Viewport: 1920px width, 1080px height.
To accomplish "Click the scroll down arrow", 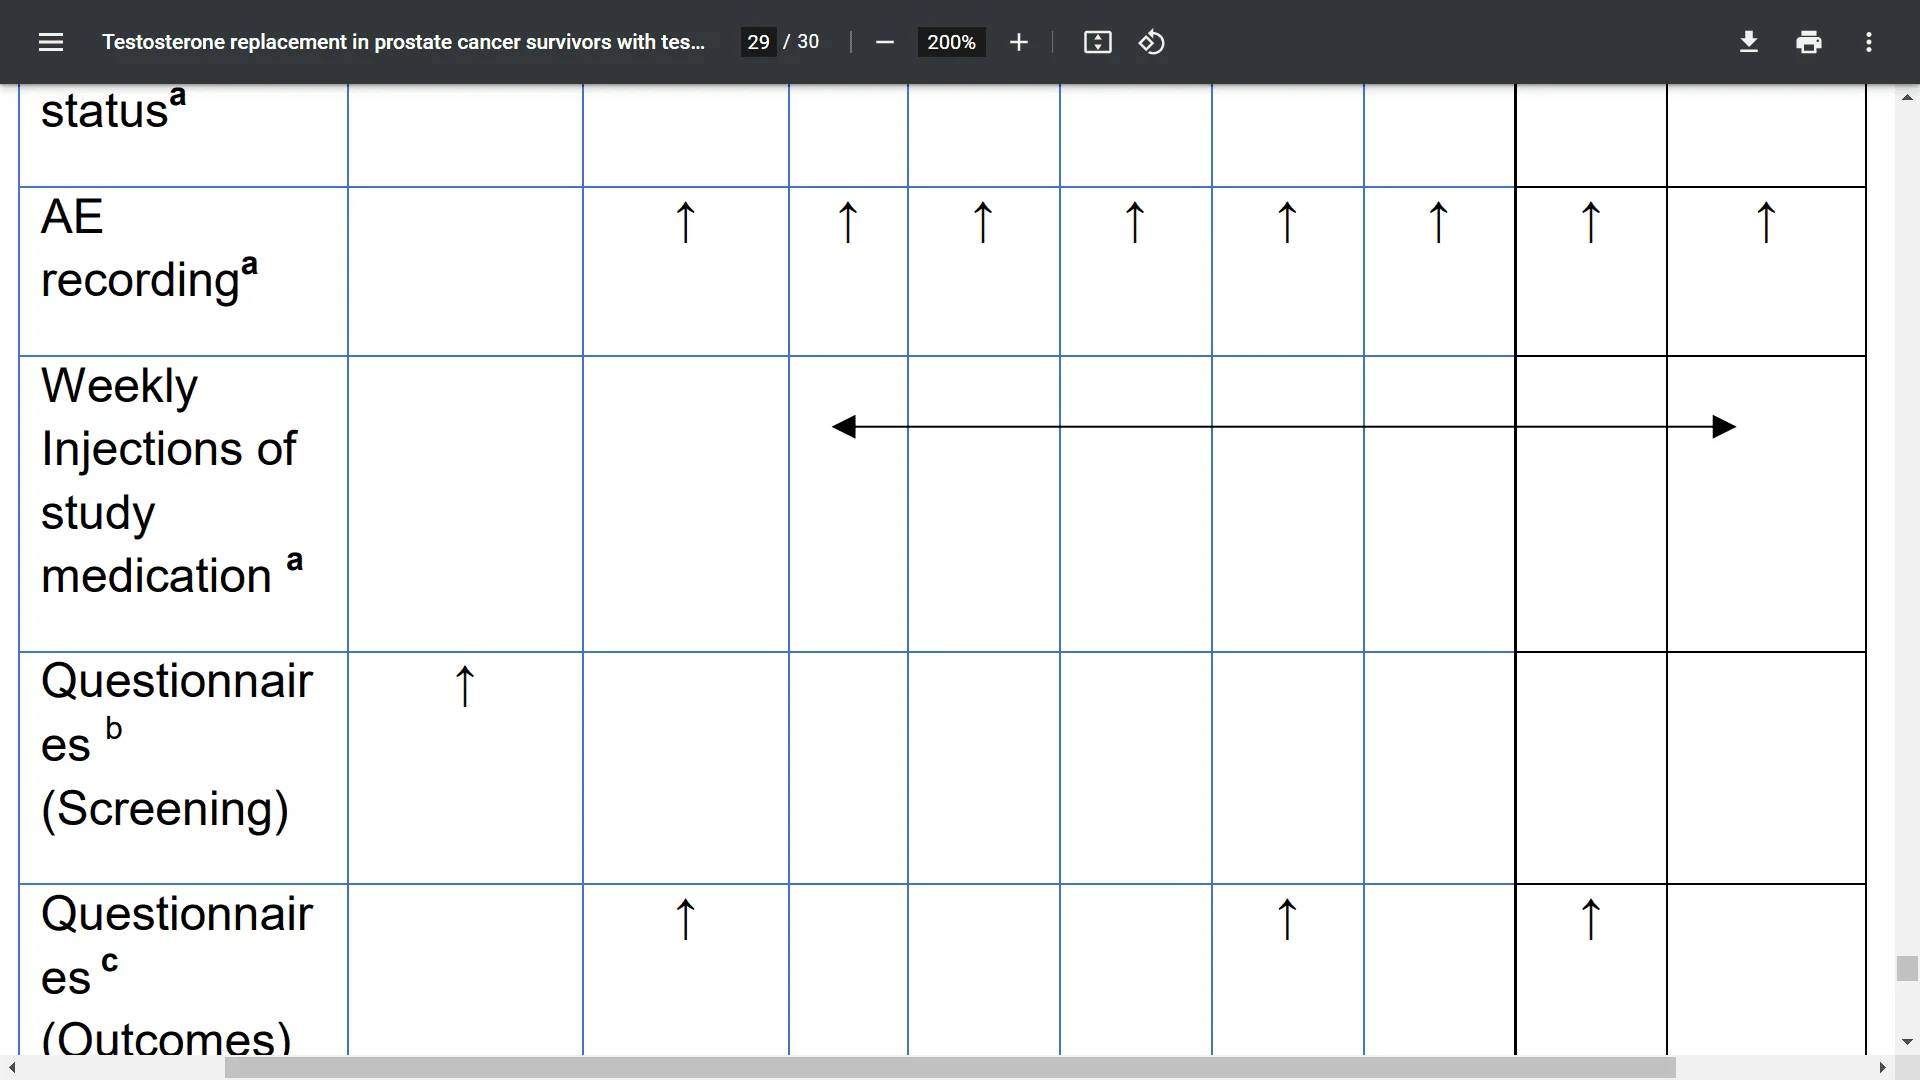I will [x=1907, y=1042].
